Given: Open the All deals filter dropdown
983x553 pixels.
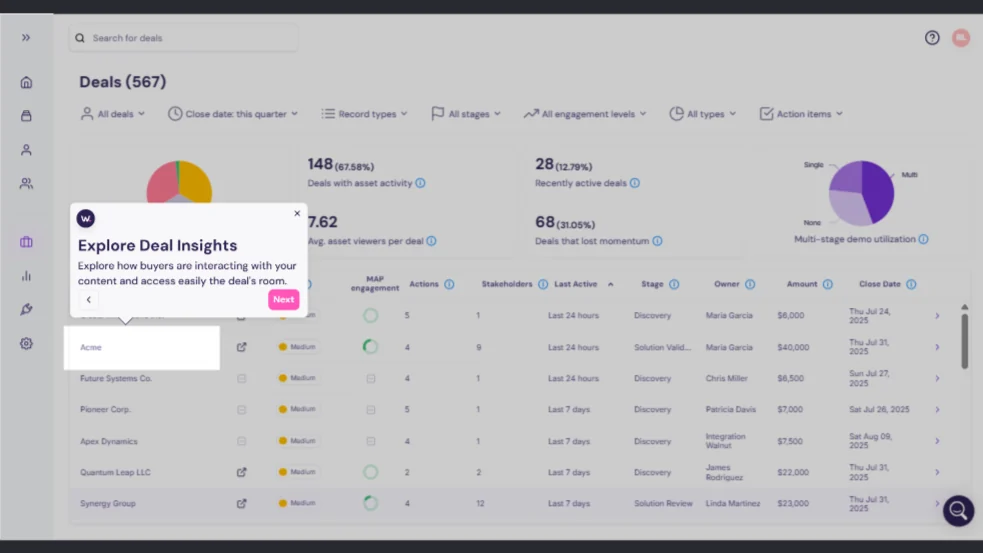Looking at the screenshot, I should coord(113,113).
